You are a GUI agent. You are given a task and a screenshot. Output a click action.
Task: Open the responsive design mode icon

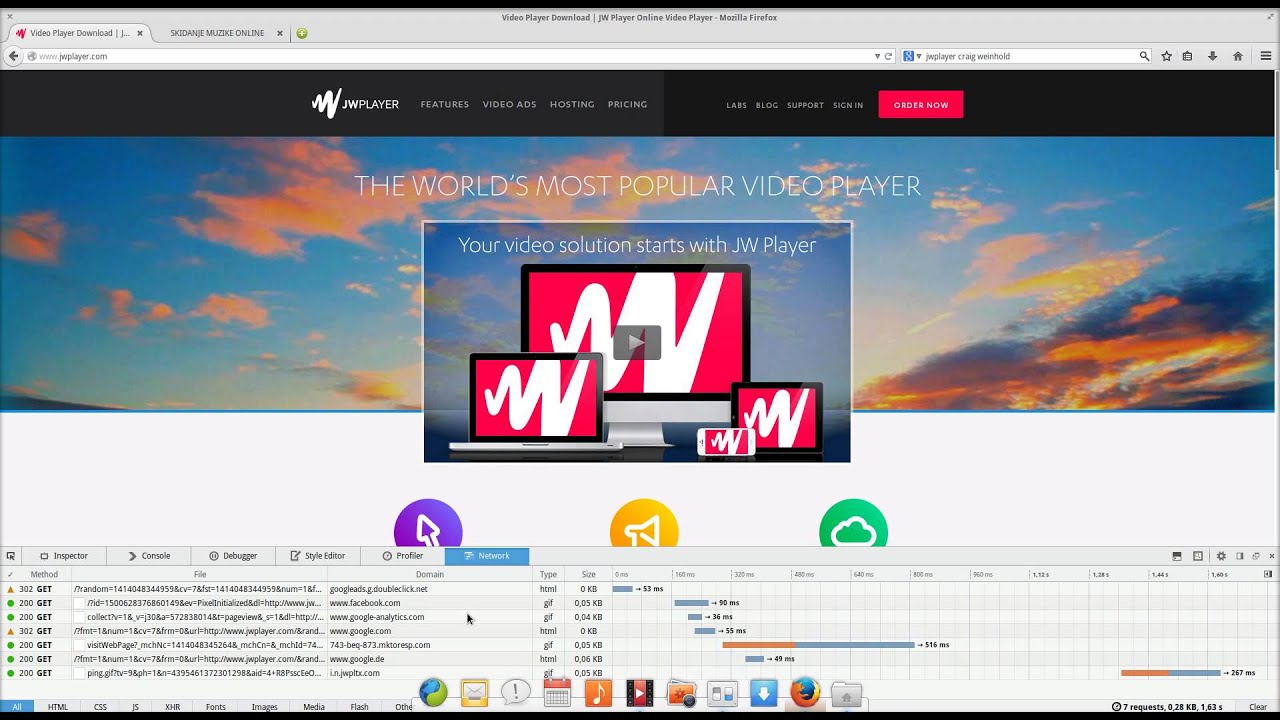[1198, 556]
